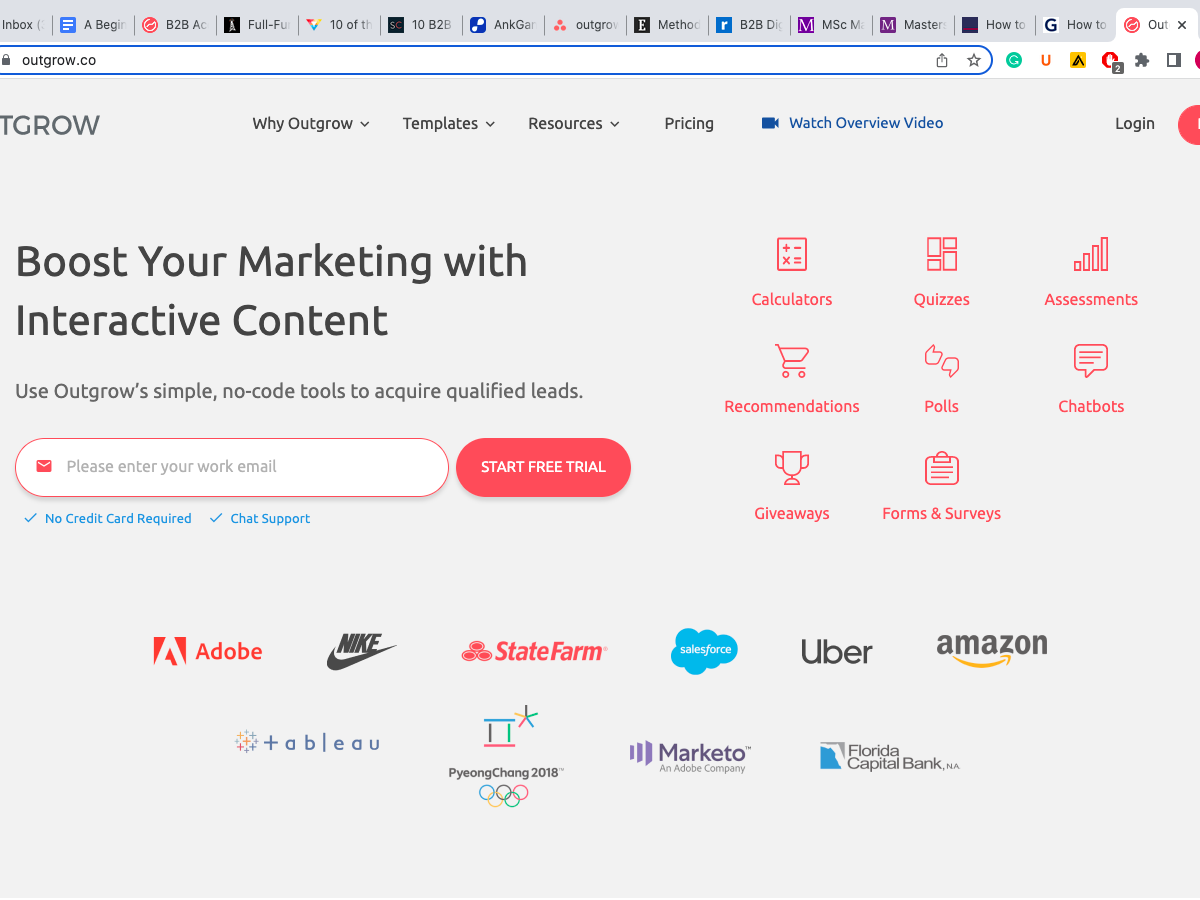The image size is (1200, 900).
Task: Expand the Why Outgrow dropdown menu
Action: click(311, 124)
